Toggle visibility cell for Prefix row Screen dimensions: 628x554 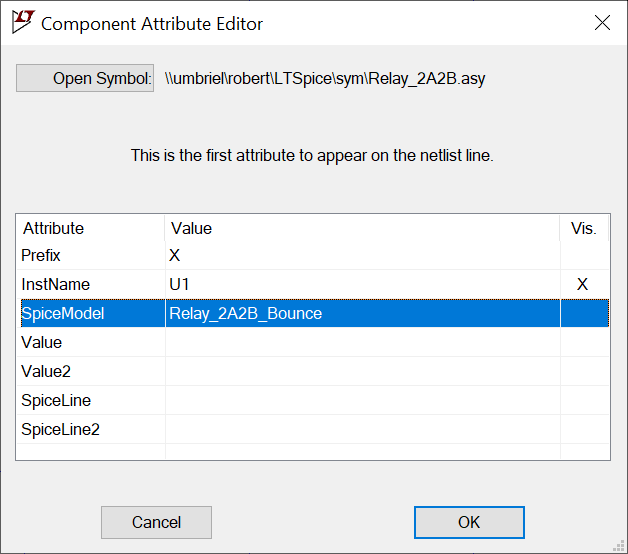pos(583,256)
